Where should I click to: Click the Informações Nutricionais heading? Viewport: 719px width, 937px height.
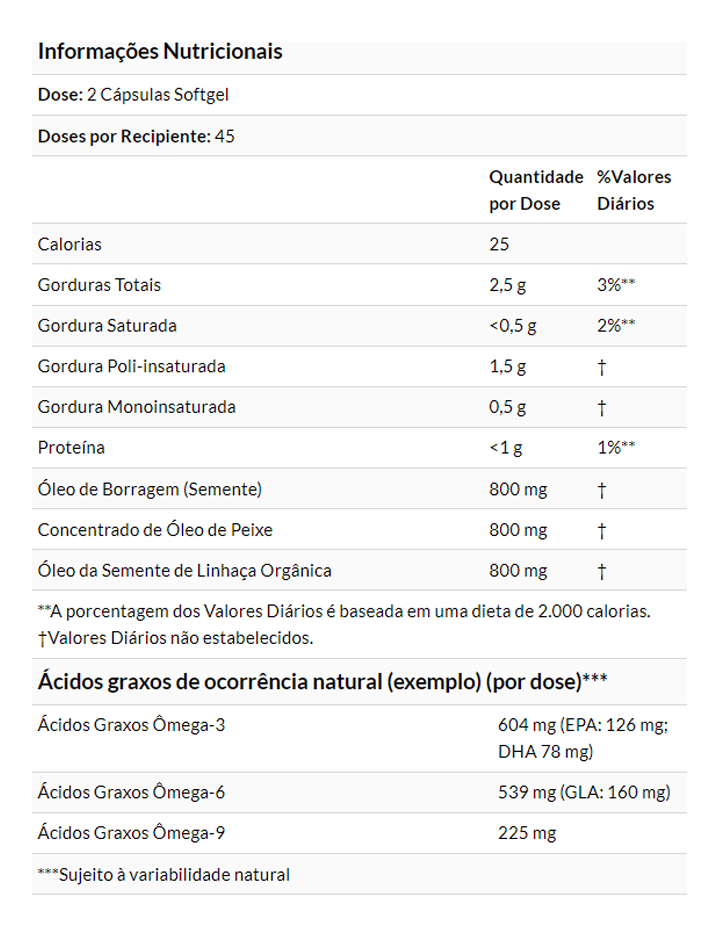point(160,52)
